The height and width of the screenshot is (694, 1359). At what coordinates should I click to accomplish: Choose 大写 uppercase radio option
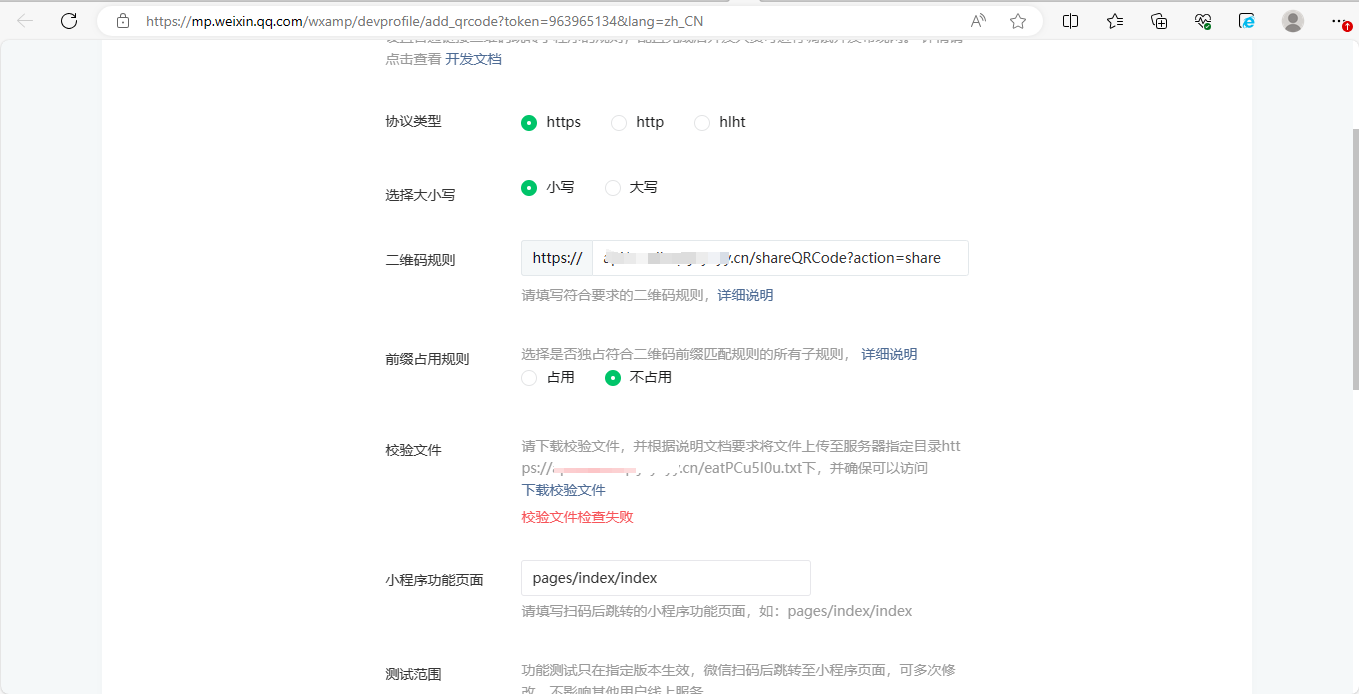point(613,187)
